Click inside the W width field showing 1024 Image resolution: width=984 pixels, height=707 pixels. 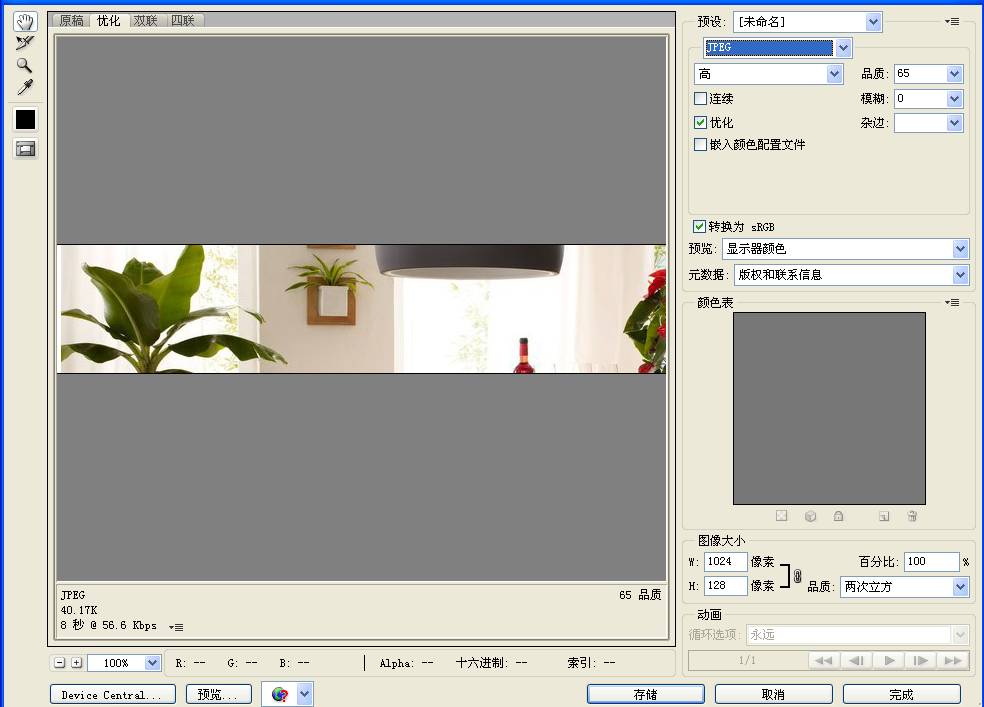724,561
